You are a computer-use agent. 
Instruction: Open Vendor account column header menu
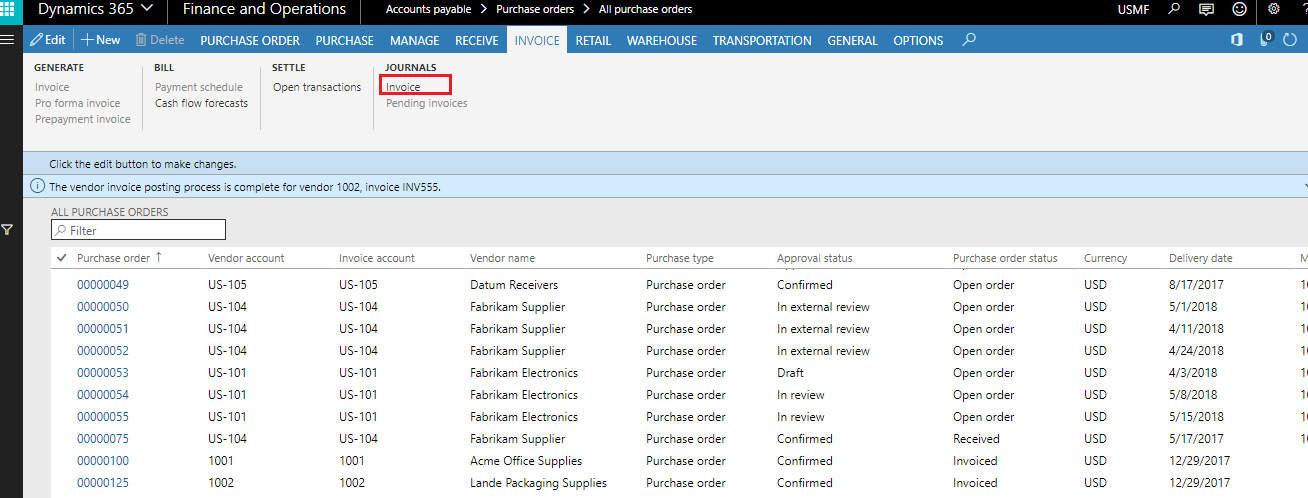tap(246, 258)
